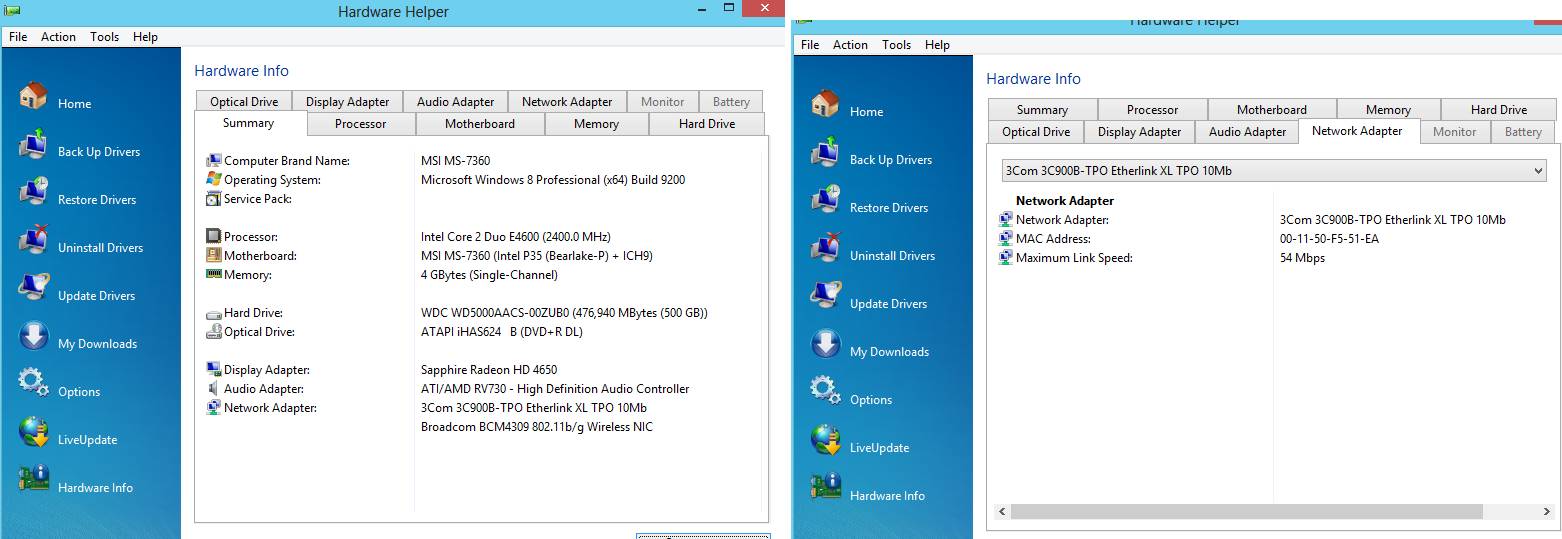1562x539 pixels.
Task: Open Action menu in right window
Action: [850, 45]
